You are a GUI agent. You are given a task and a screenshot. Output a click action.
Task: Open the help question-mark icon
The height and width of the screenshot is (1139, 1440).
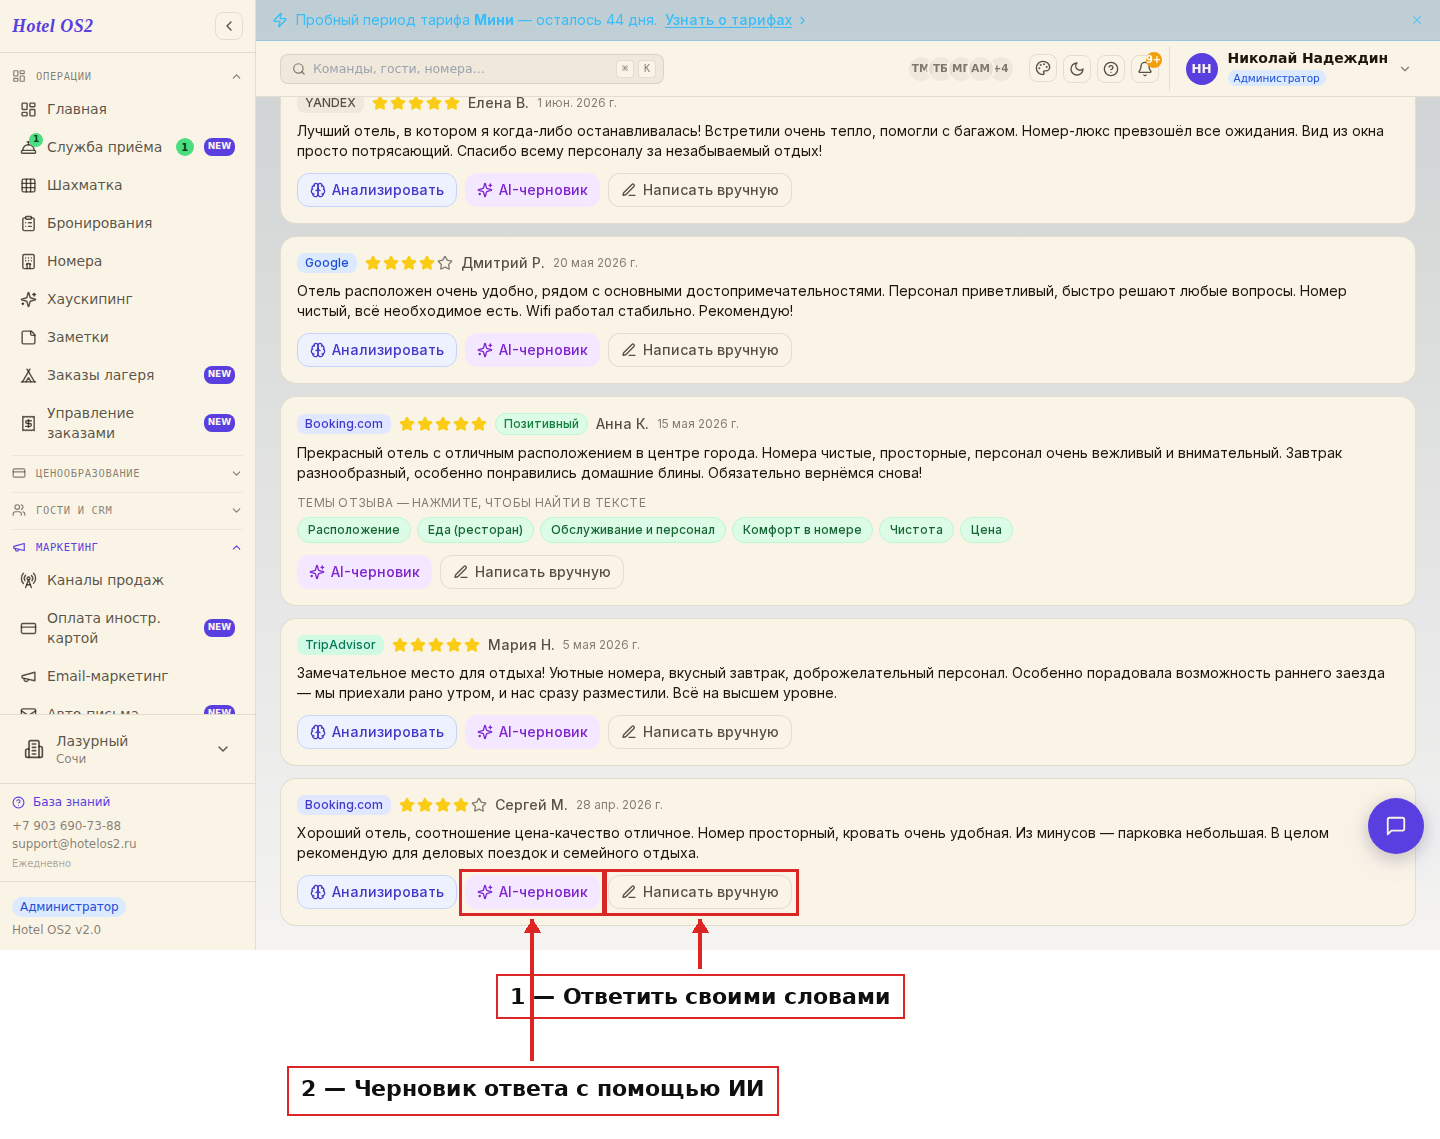tap(1111, 68)
